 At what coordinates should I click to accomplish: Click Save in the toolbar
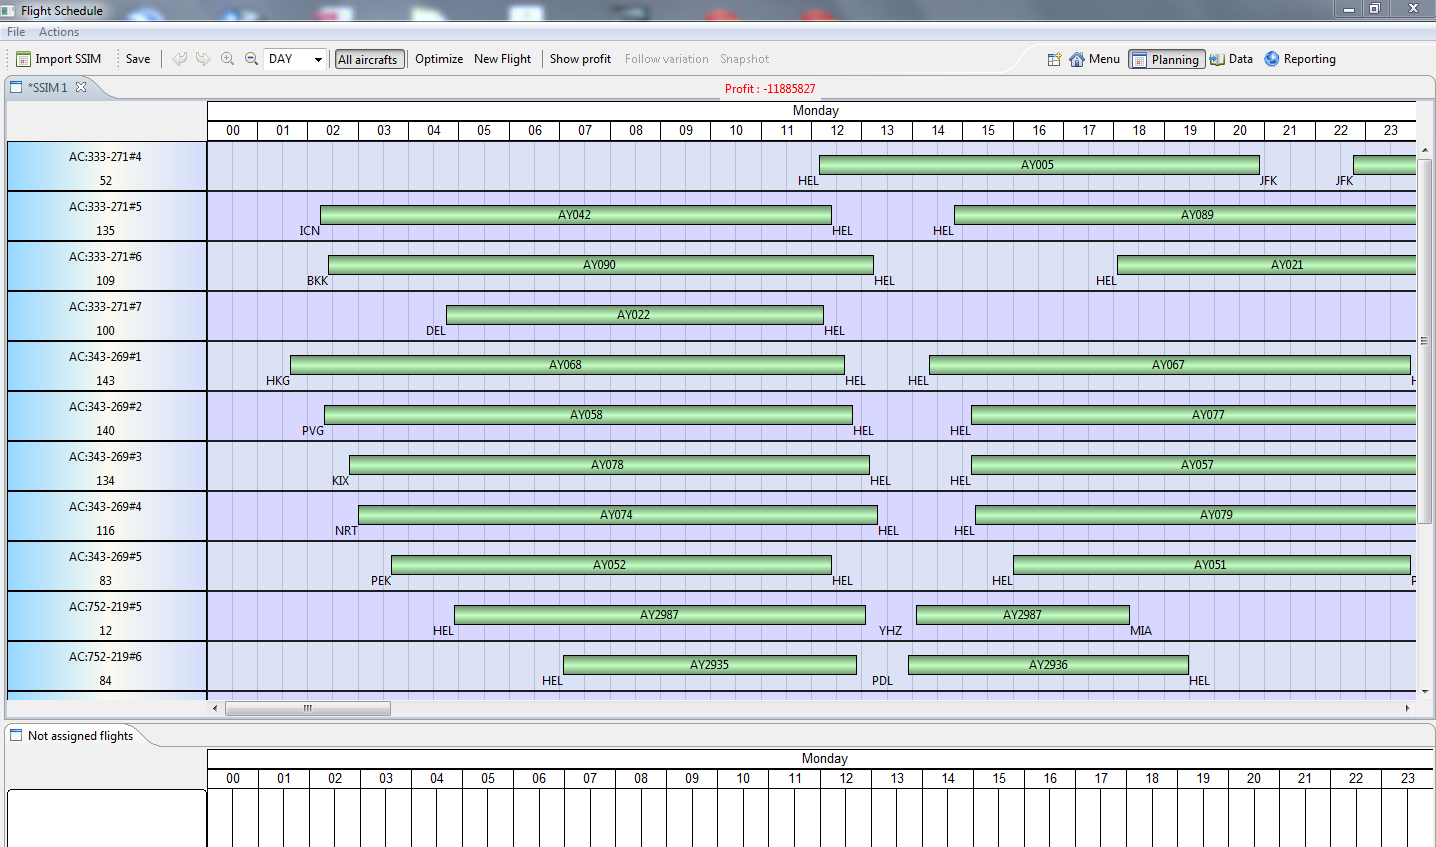click(x=138, y=59)
